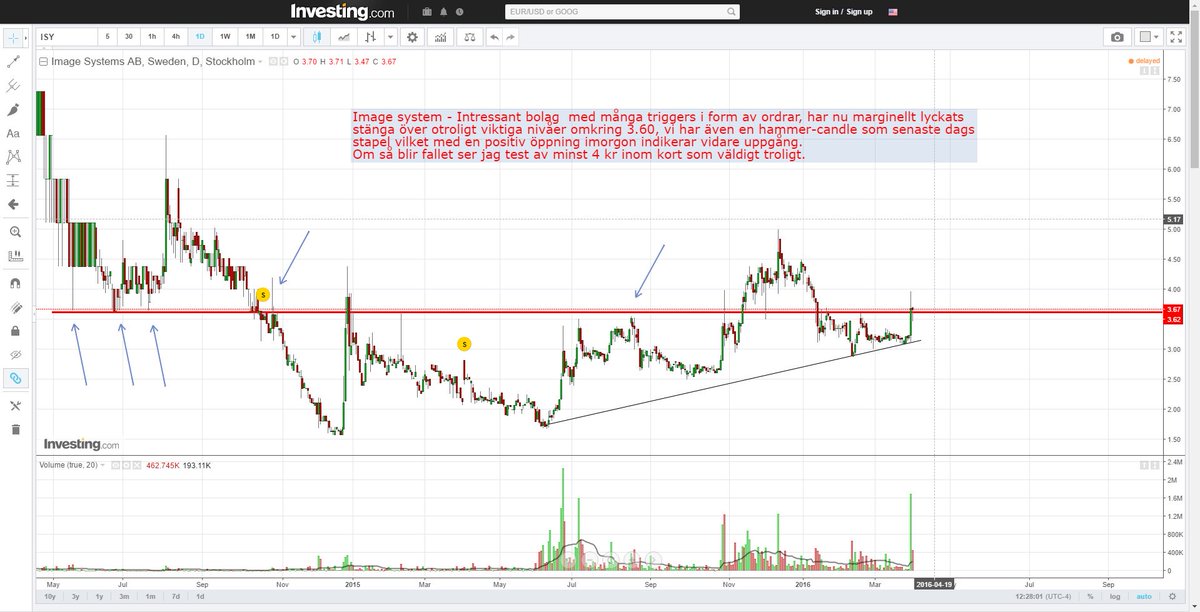Viewport: 1200px width, 612px height.
Task: Select the prediction and measurement tool
Action: click(13, 181)
